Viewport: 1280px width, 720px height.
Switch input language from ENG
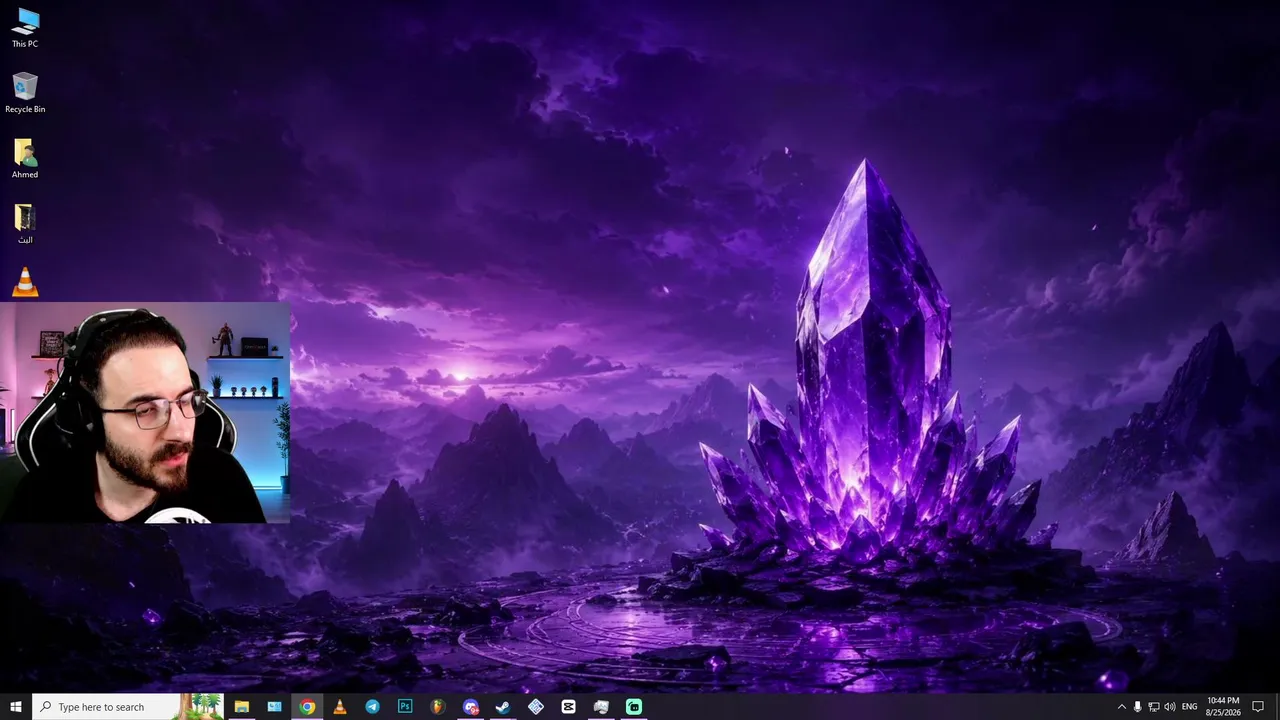tap(1190, 707)
